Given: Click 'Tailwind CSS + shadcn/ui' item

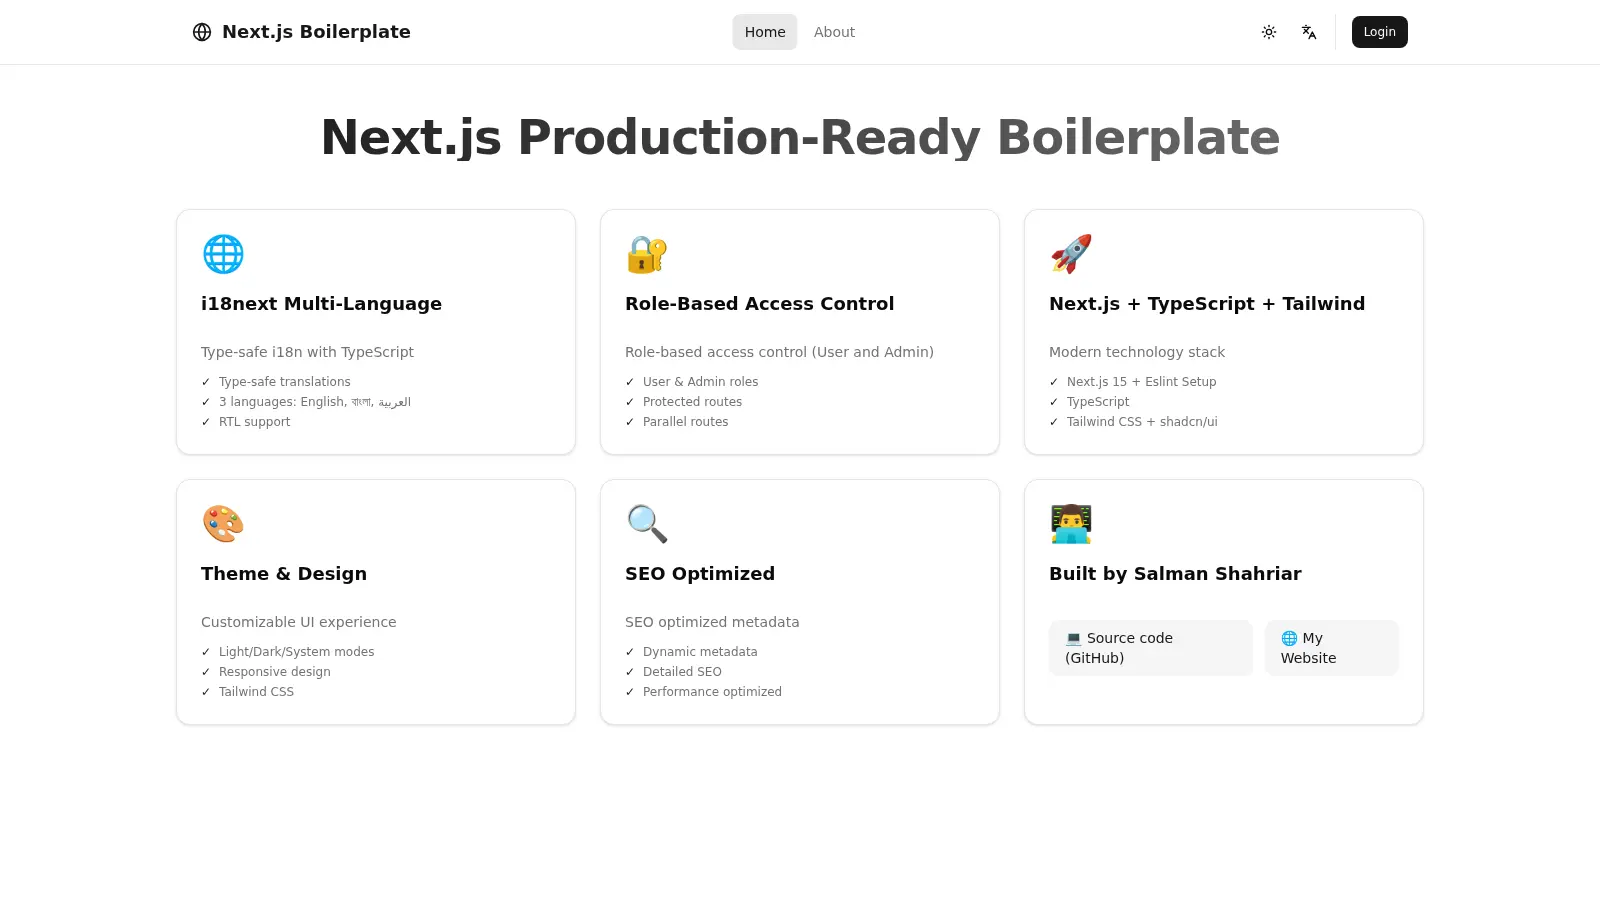Looking at the screenshot, I should pos(1142,422).
